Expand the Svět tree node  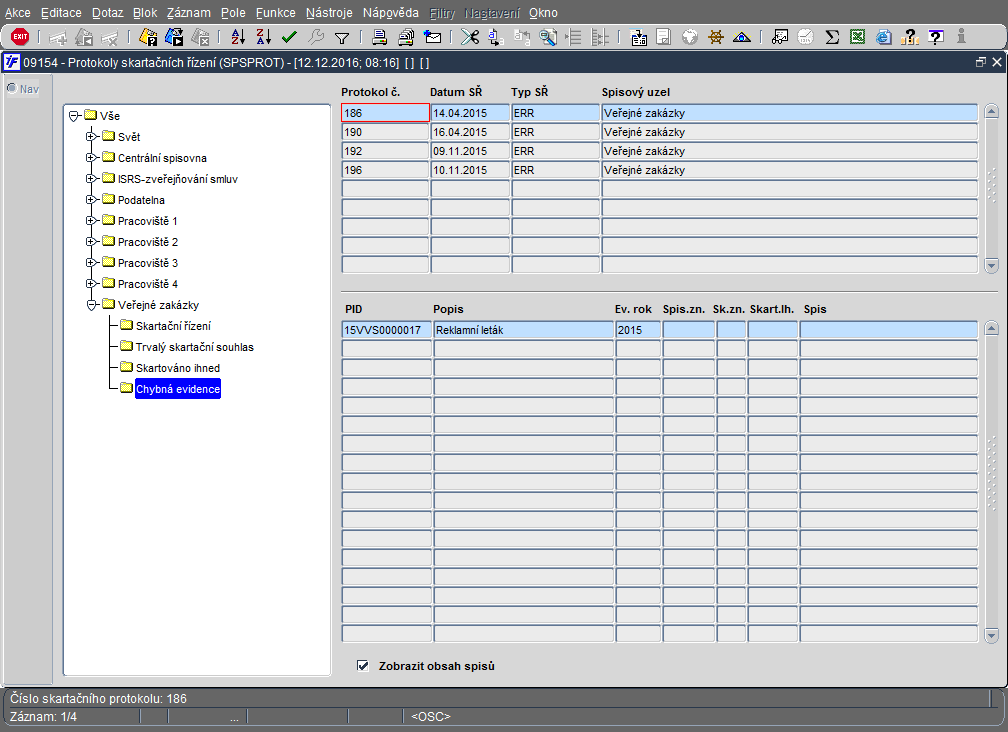tap(91, 137)
